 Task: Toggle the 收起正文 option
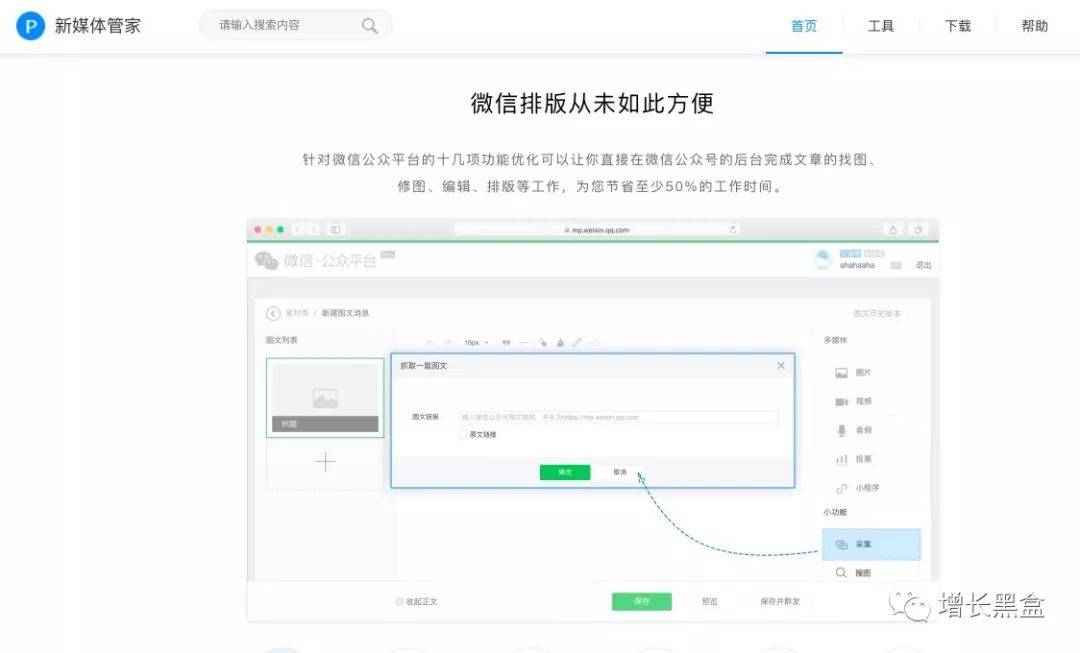tap(416, 601)
